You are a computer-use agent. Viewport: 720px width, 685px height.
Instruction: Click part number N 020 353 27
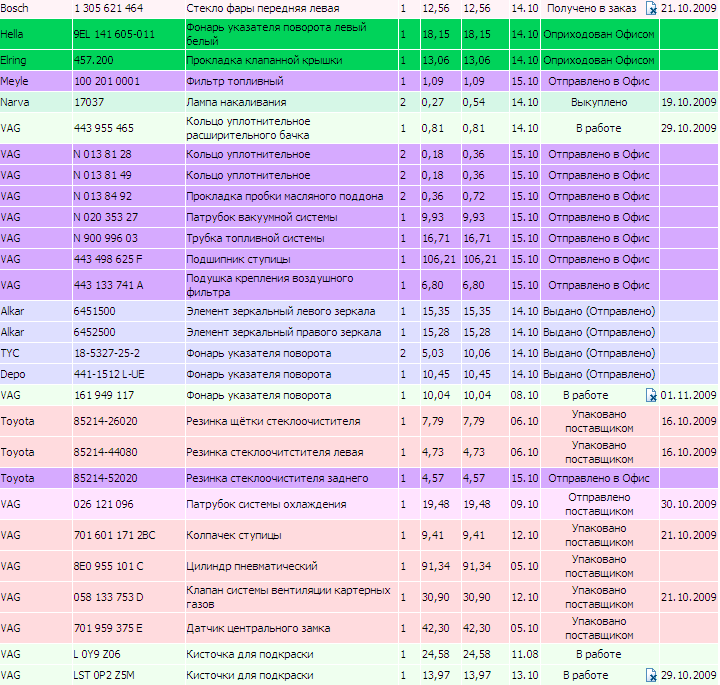pyautogui.click(x=106, y=217)
